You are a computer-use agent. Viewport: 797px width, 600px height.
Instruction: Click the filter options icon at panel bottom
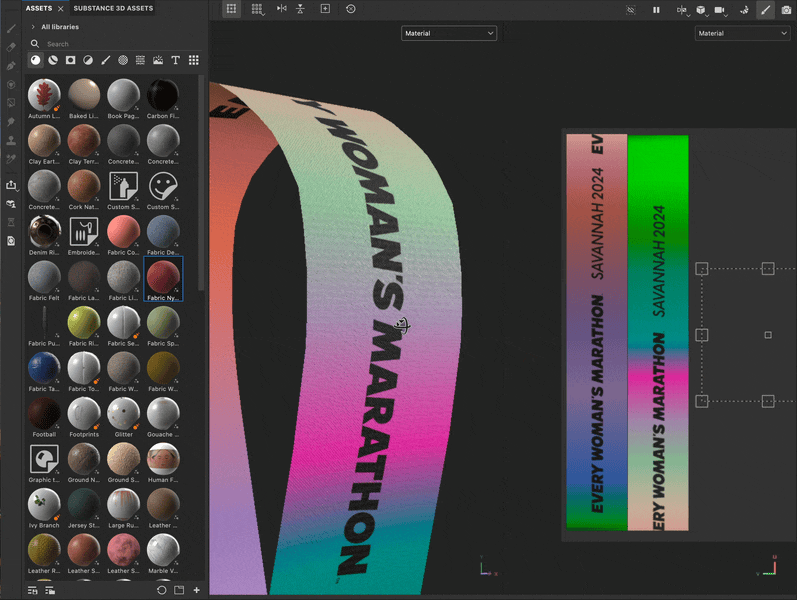(x=33, y=590)
